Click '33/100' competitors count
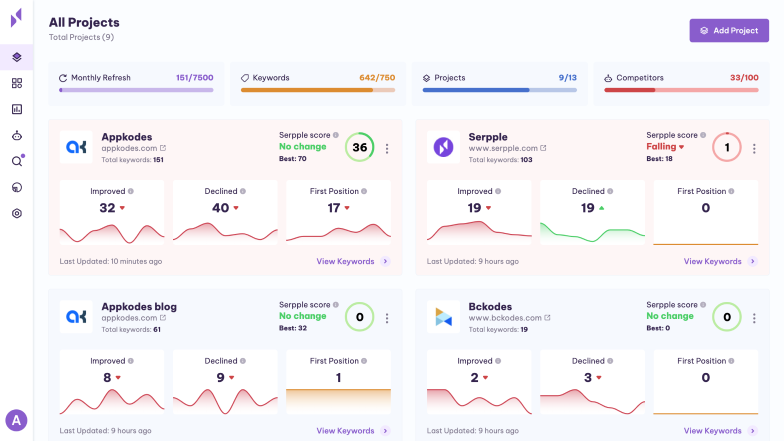The height and width of the screenshot is (441, 784). [744, 78]
